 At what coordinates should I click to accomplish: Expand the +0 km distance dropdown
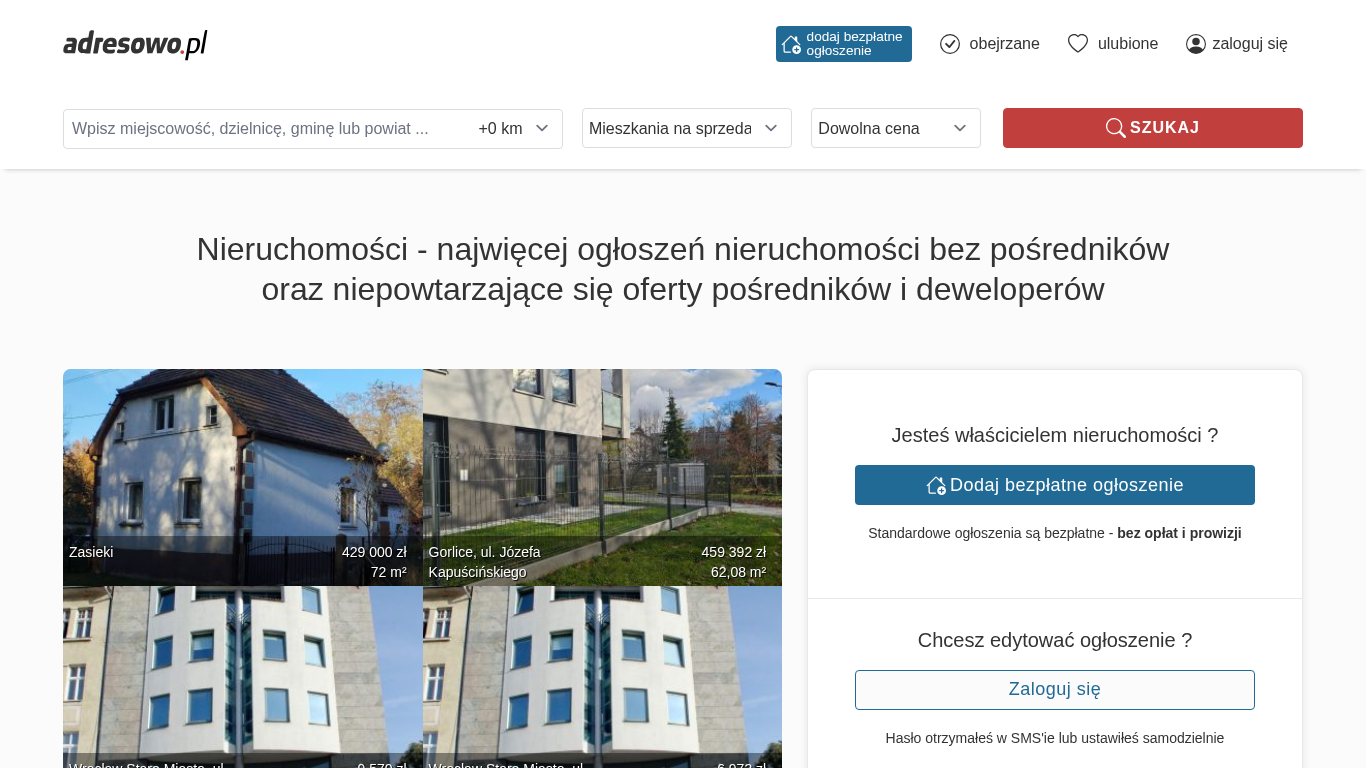(x=514, y=128)
